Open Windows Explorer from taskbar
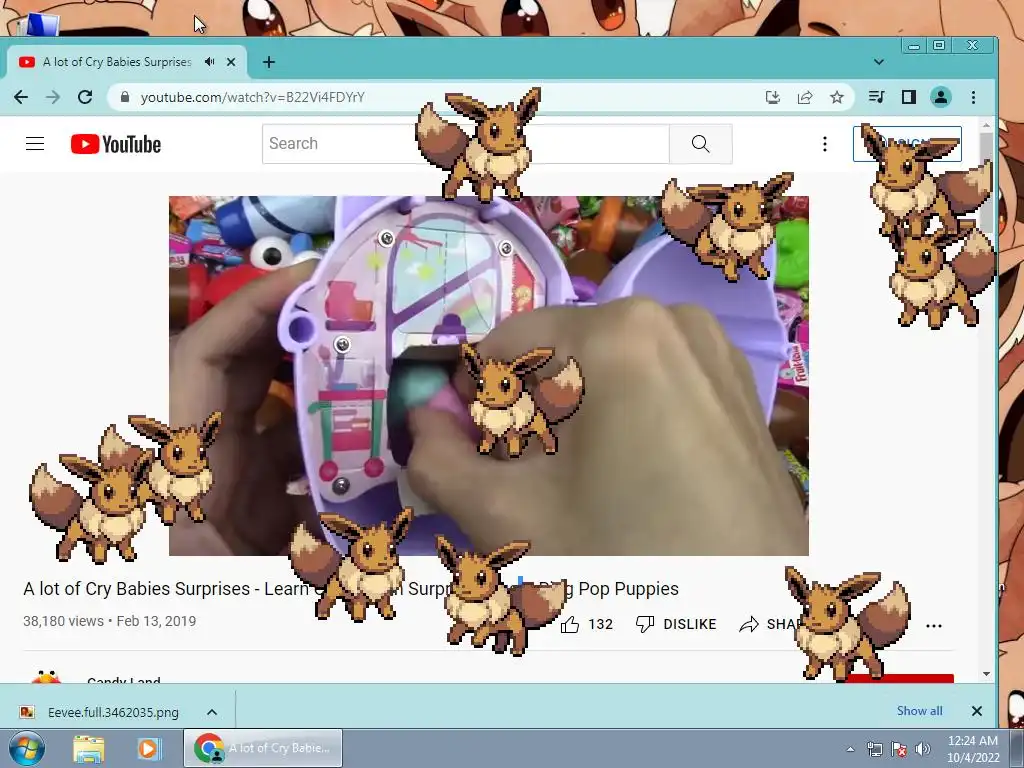 pos(89,748)
